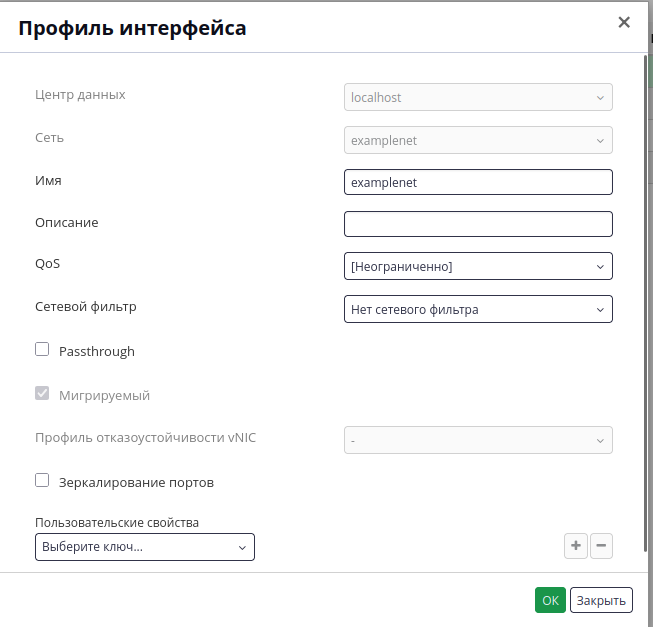Click the empty Описание text field
This screenshot has height=627, width=653.
click(x=478, y=224)
